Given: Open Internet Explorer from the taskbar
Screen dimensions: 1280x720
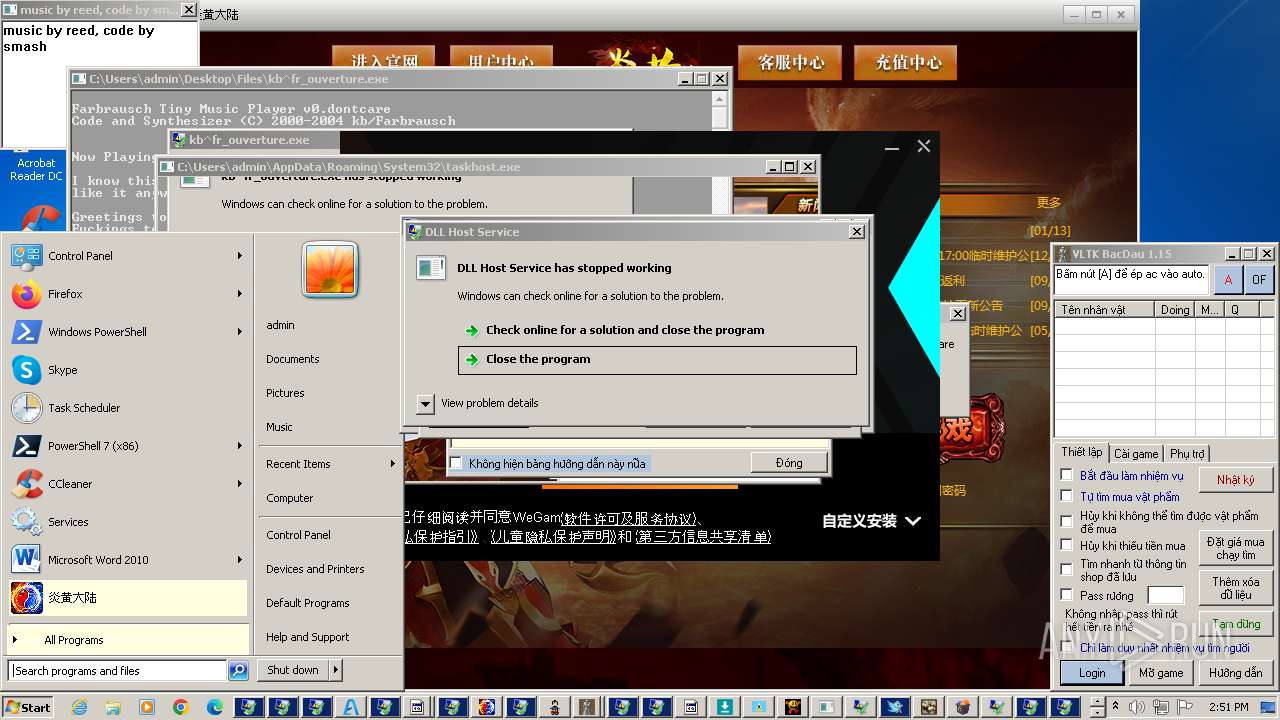Looking at the screenshot, I should 79,707.
